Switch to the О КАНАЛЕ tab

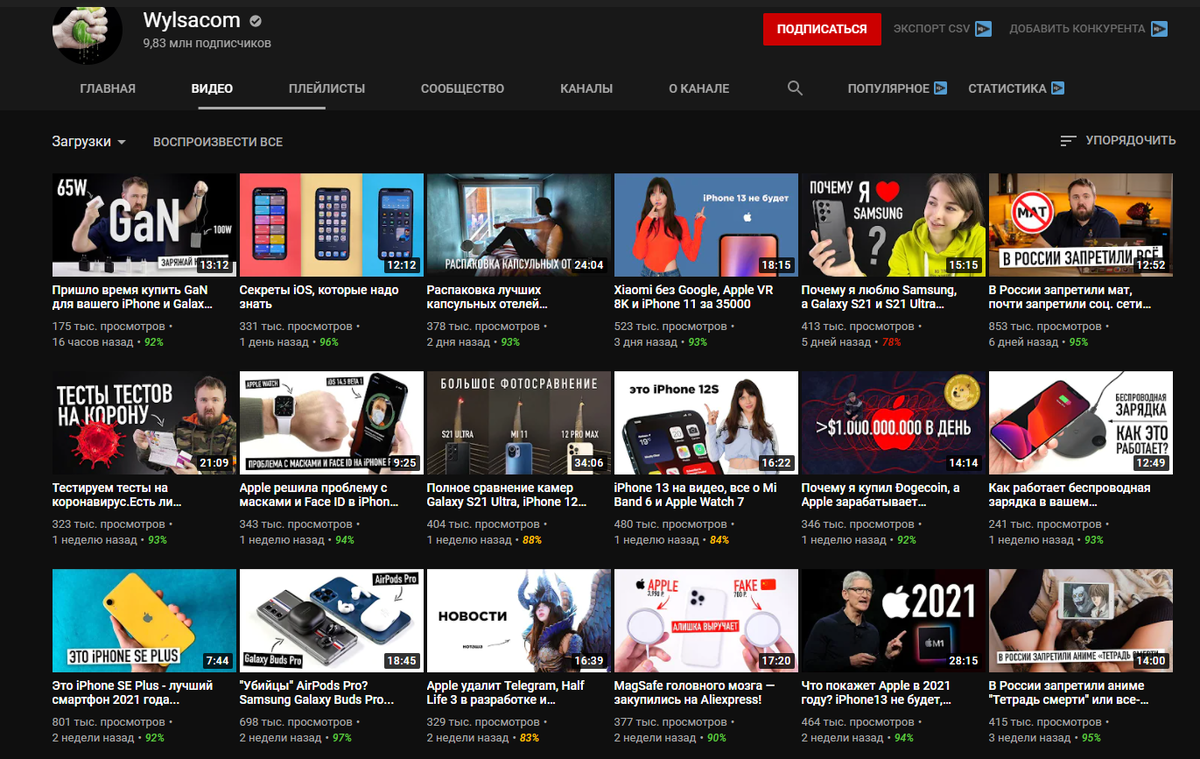699,88
